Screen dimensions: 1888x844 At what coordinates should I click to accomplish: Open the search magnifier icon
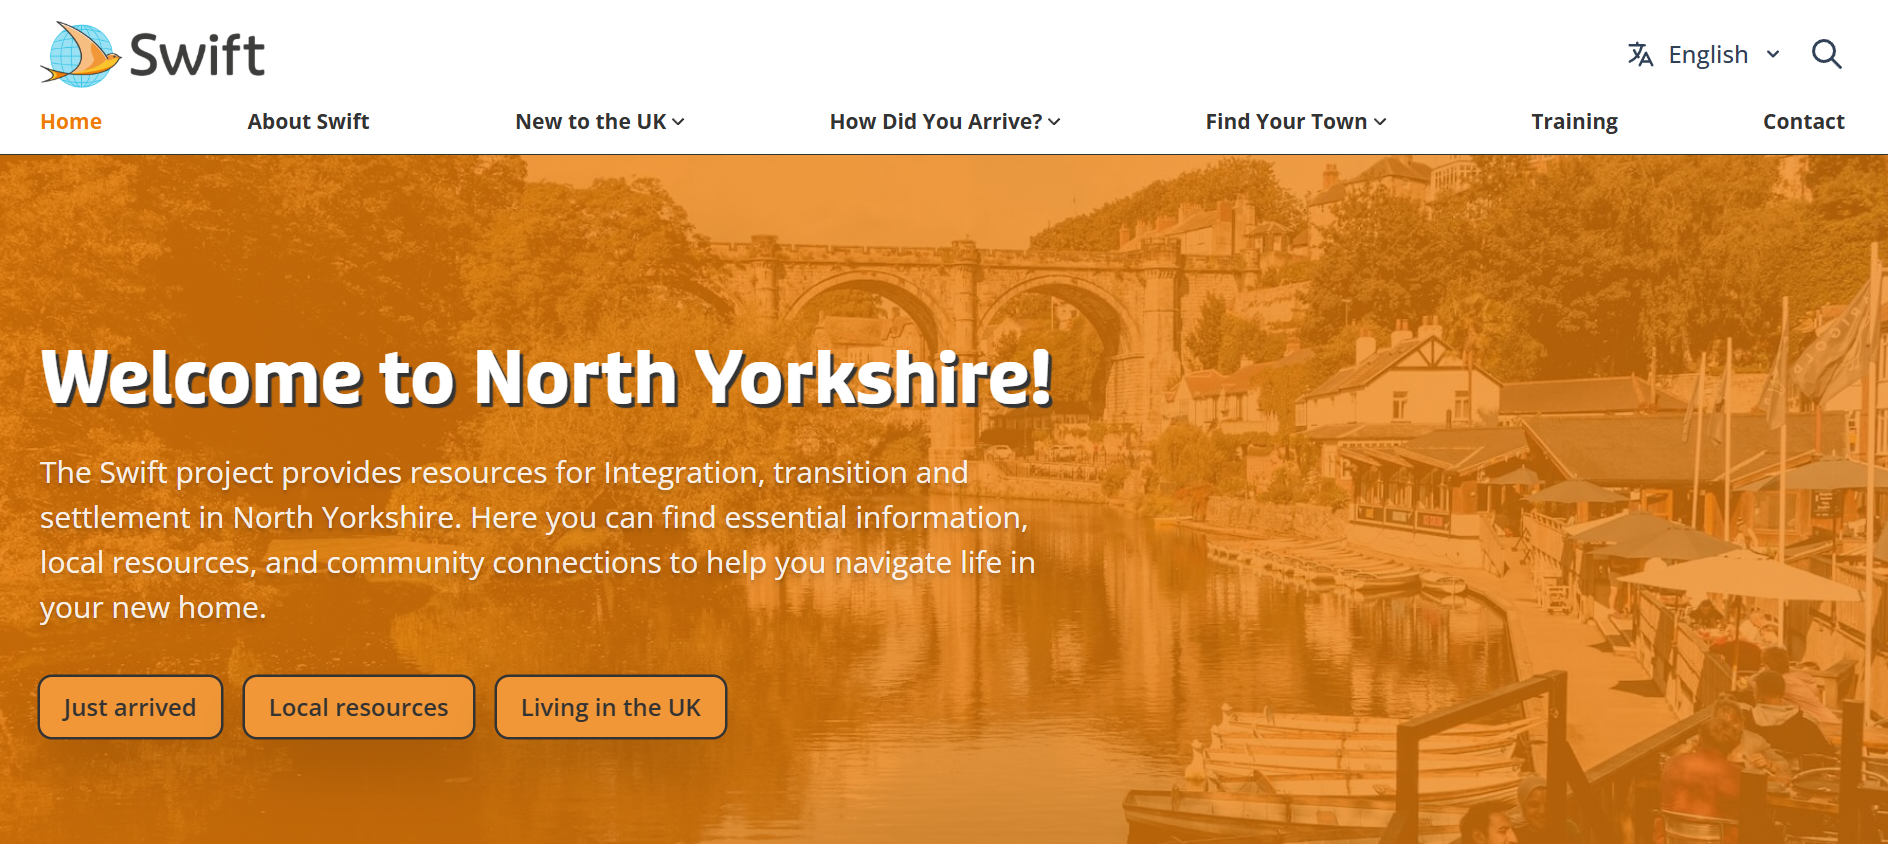(x=1826, y=54)
